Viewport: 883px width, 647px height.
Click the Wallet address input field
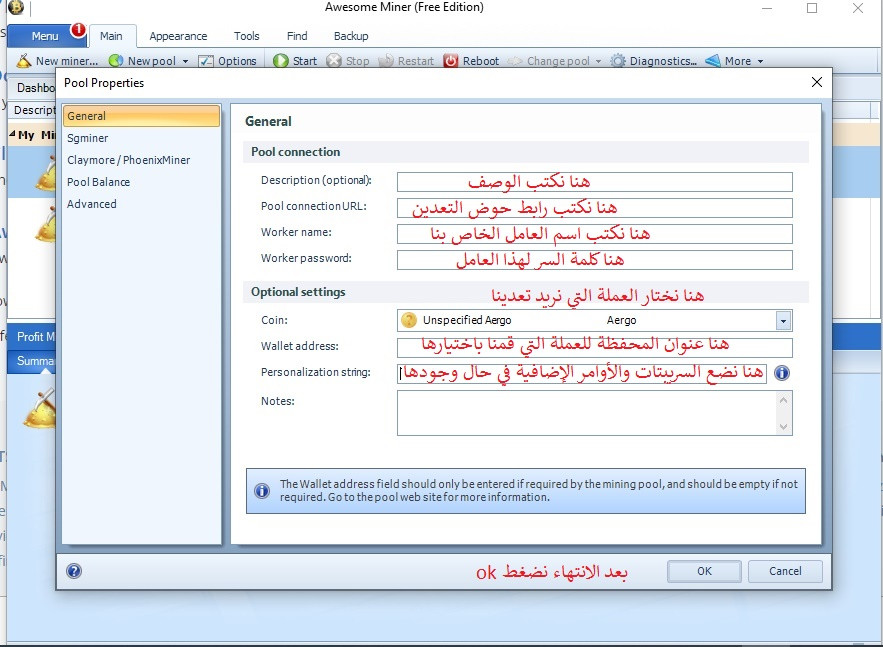tap(595, 347)
